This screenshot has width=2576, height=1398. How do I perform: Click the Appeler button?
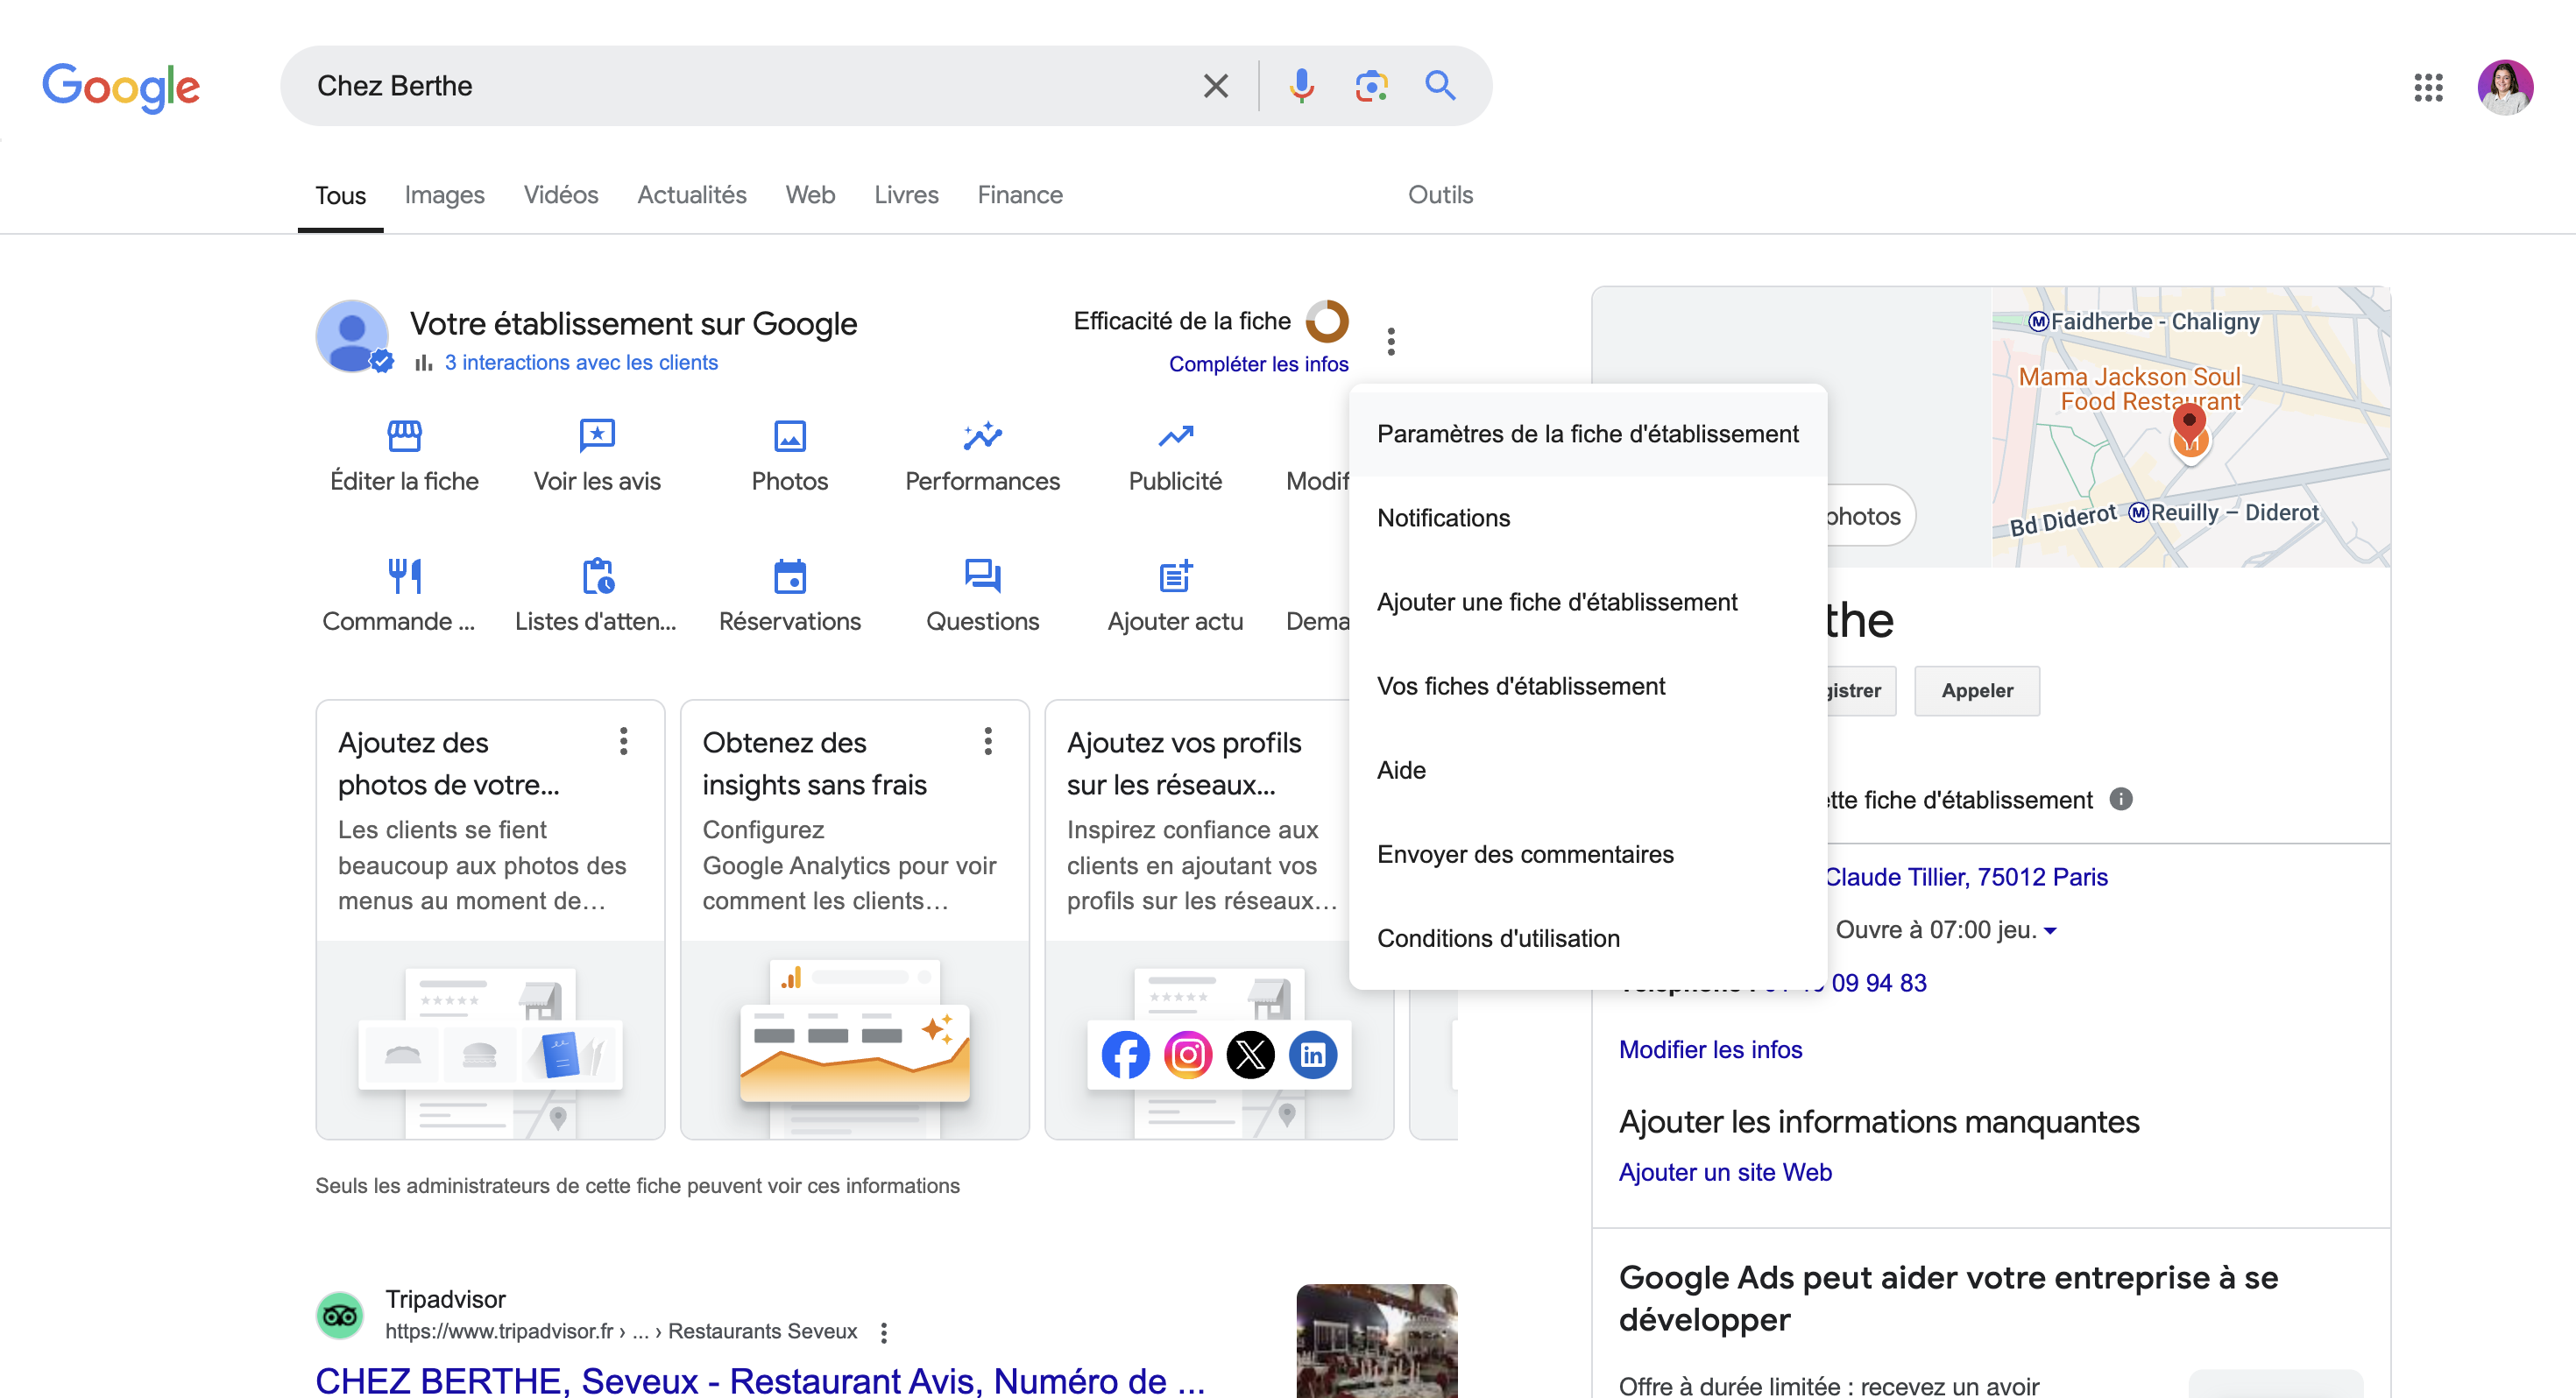[1976, 690]
